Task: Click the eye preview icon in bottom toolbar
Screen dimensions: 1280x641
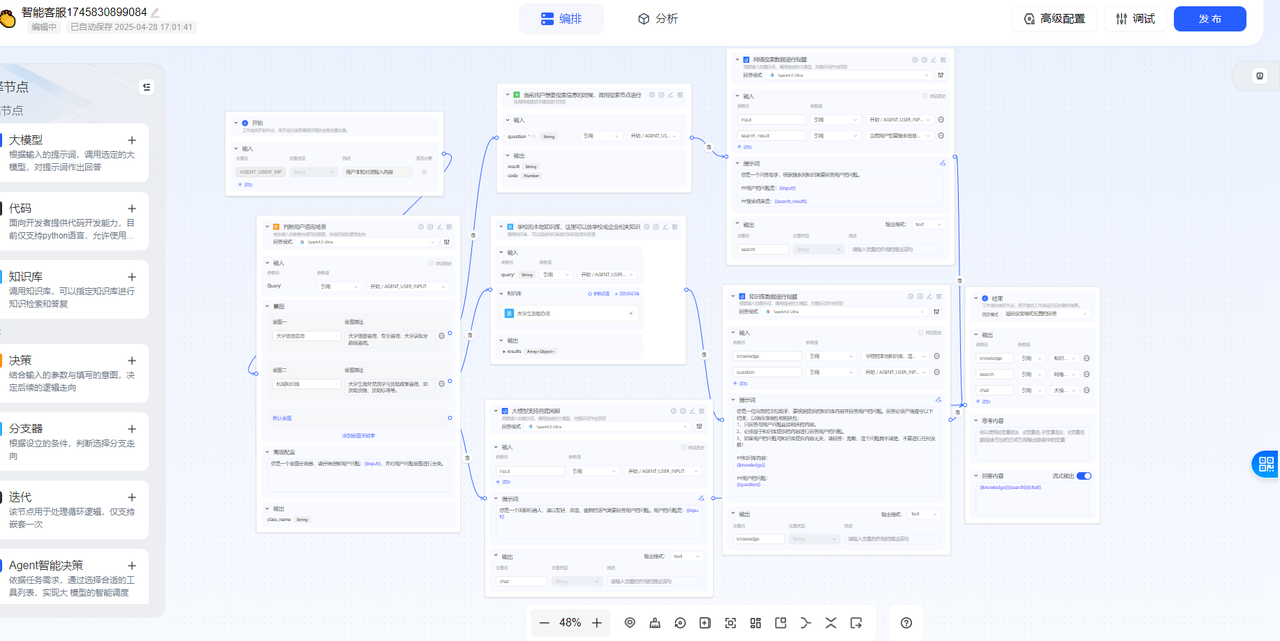Action: point(630,622)
